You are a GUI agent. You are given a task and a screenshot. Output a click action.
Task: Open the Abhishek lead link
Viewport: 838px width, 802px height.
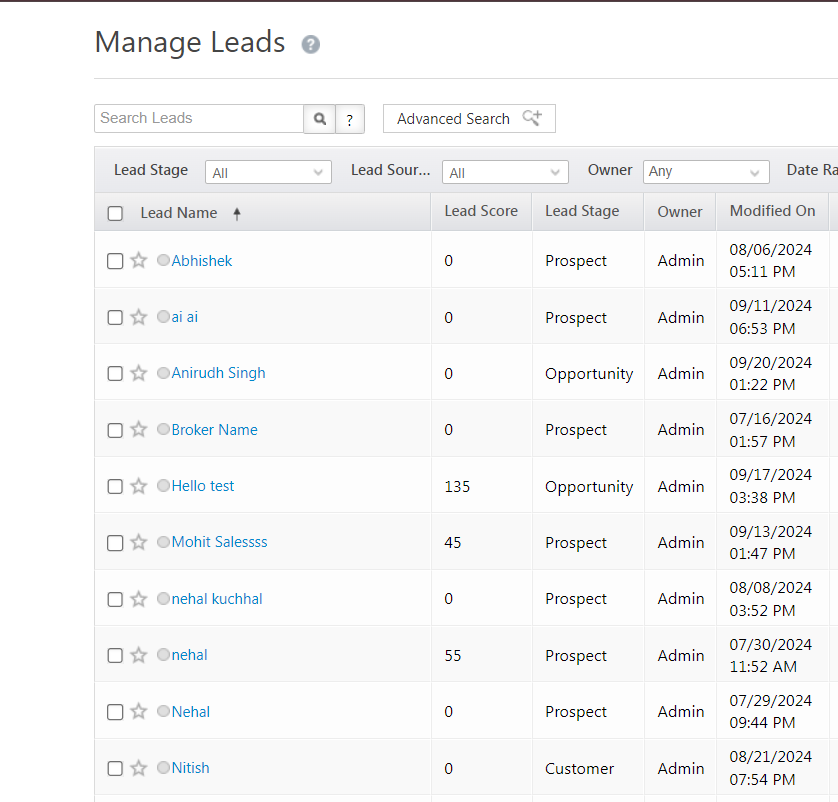coord(201,261)
